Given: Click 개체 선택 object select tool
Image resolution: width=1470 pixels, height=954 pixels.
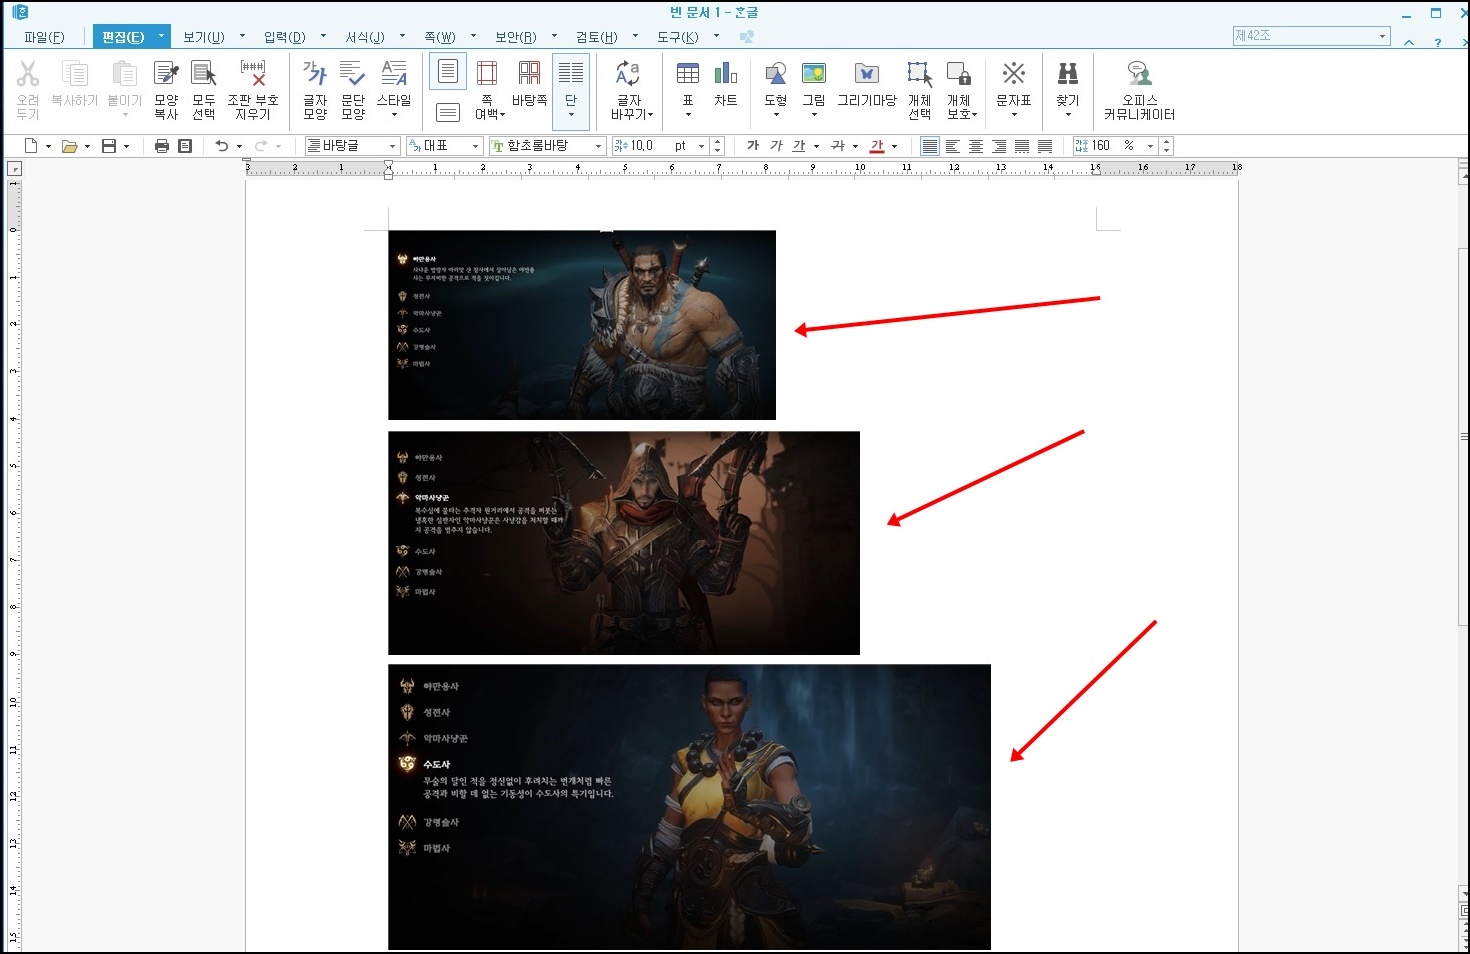Looking at the screenshot, I should tap(920, 90).
